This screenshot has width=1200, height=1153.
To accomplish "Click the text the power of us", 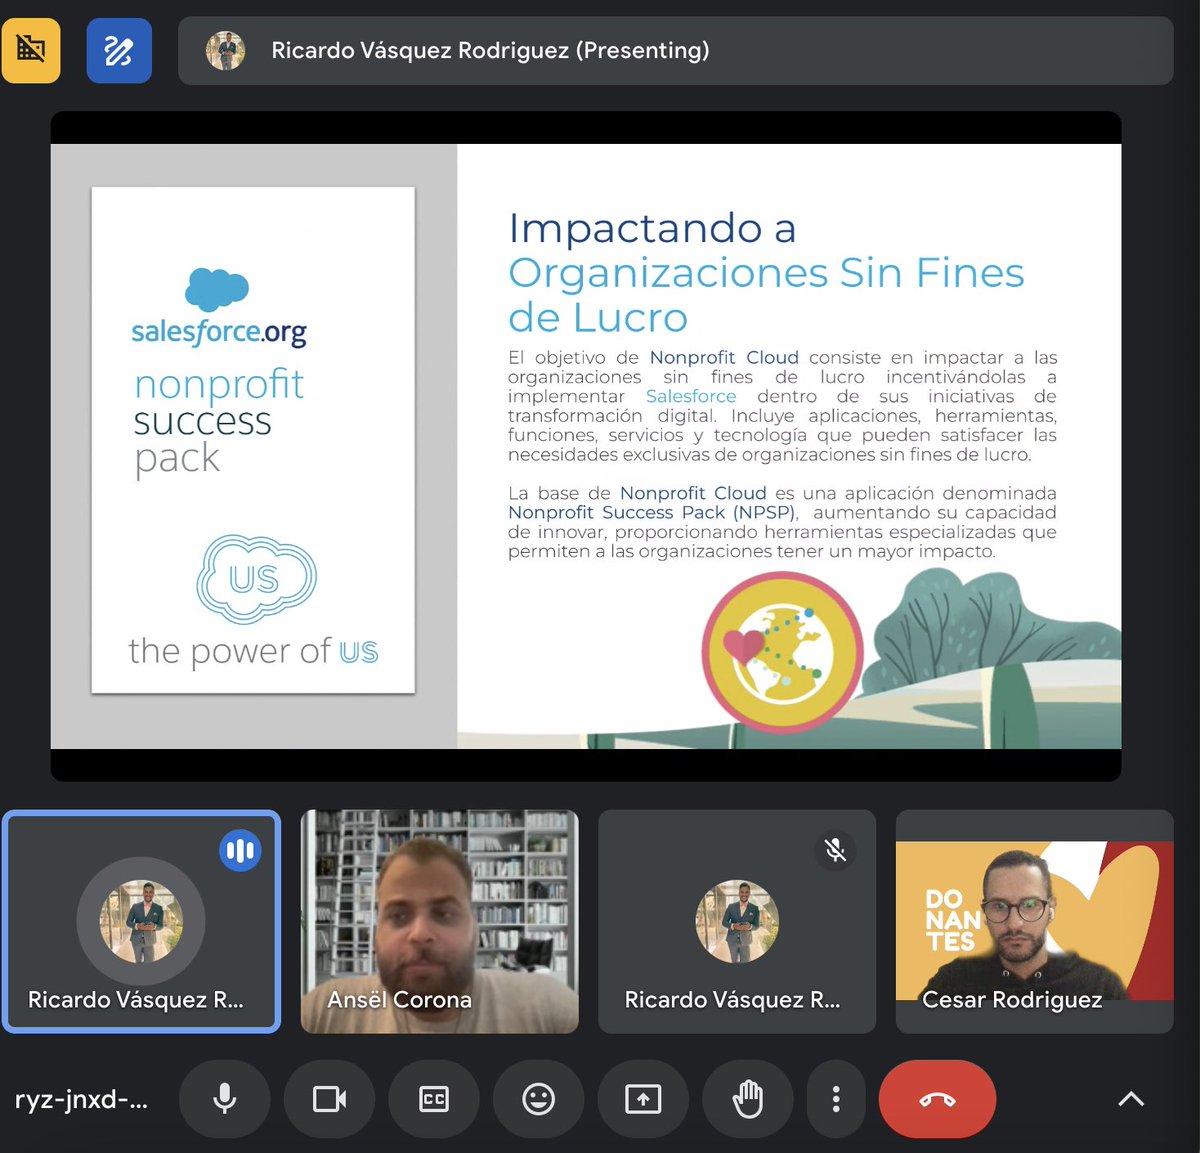I will 253,651.
